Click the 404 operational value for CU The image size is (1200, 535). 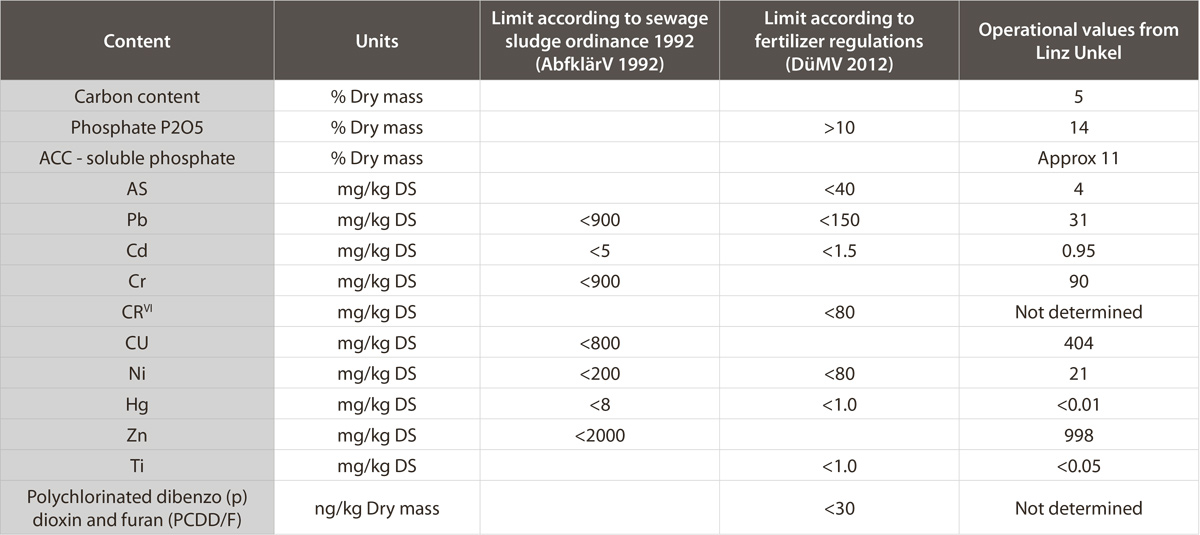(x=1078, y=343)
